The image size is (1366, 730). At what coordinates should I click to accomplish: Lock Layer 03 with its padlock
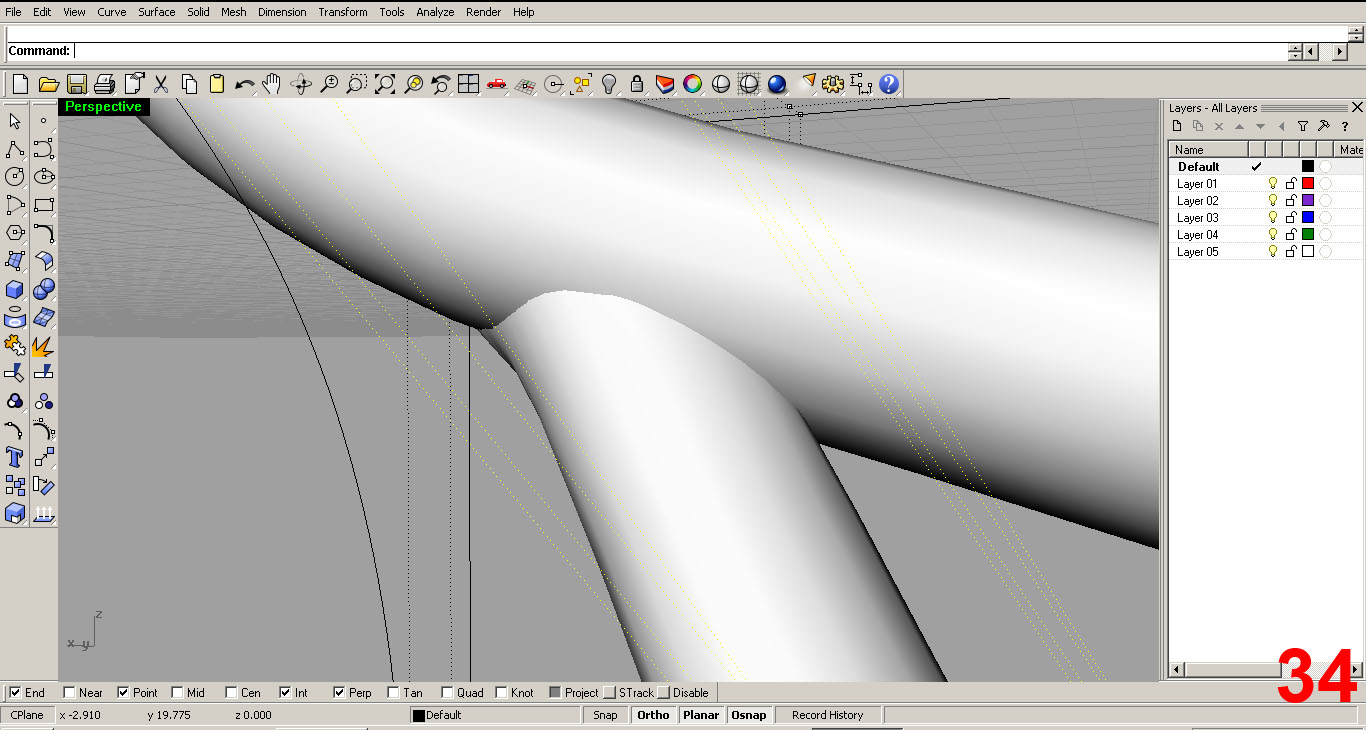click(x=1290, y=218)
